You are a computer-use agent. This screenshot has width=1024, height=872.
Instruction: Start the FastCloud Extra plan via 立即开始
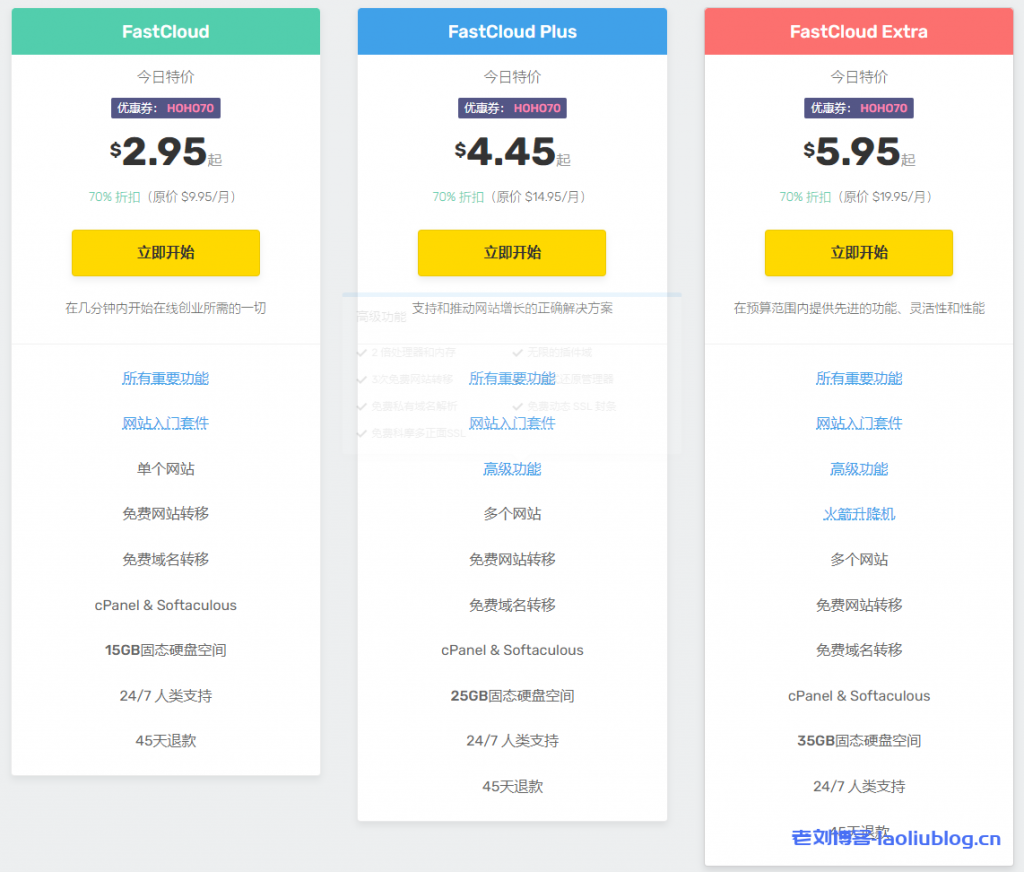[858, 253]
